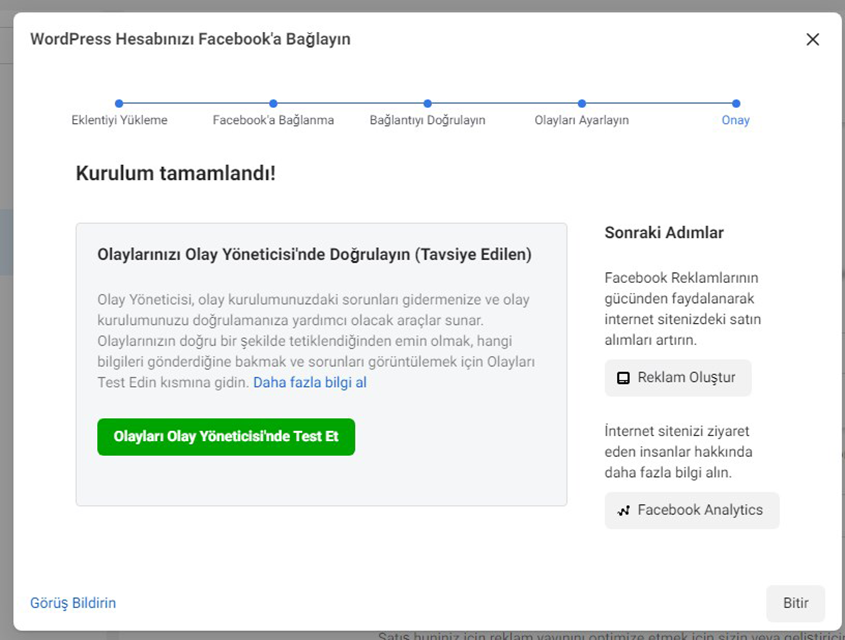Image resolution: width=845 pixels, height=640 pixels.
Task: Start Olayları Olay Yöneticisi'nde Test Et
Action: (x=226, y=436)
